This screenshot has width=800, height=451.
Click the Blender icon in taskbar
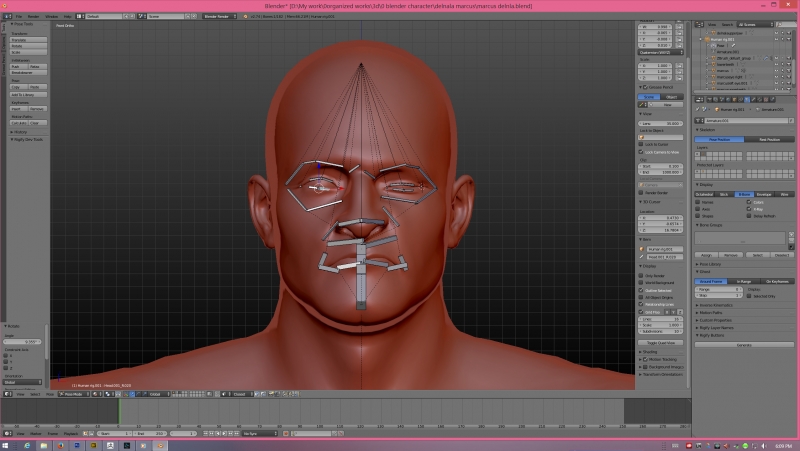[162, 445]
